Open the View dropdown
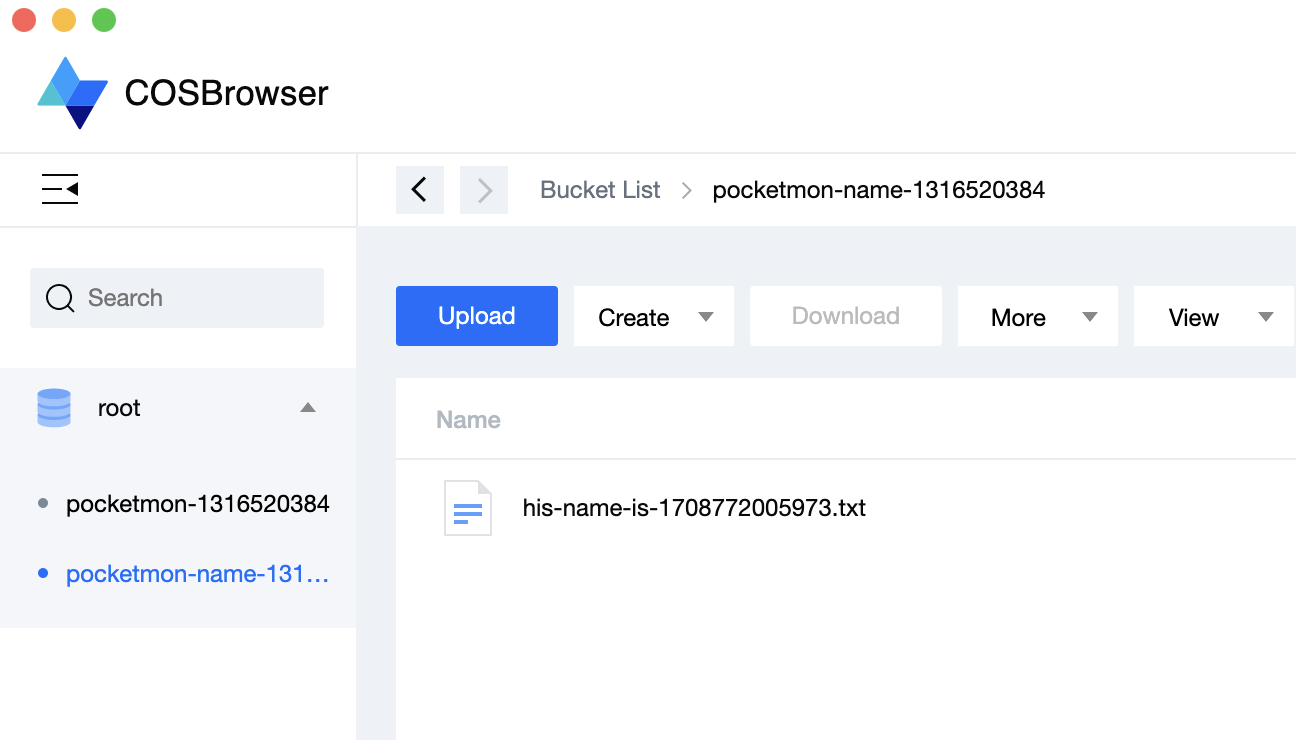This screenshot has width=1296, height=740. click(1214, 317)
